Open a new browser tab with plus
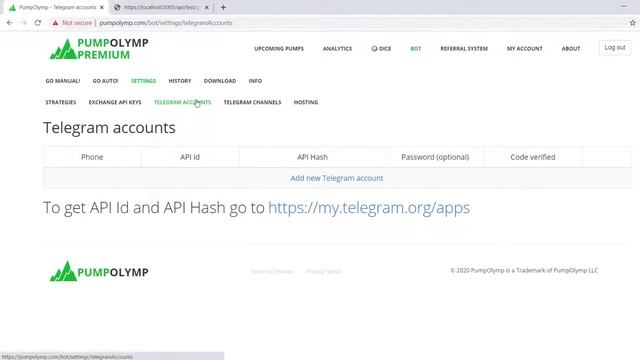Image resolution: width=640 pixels, height=360 pixels. [x=223, y=7]
